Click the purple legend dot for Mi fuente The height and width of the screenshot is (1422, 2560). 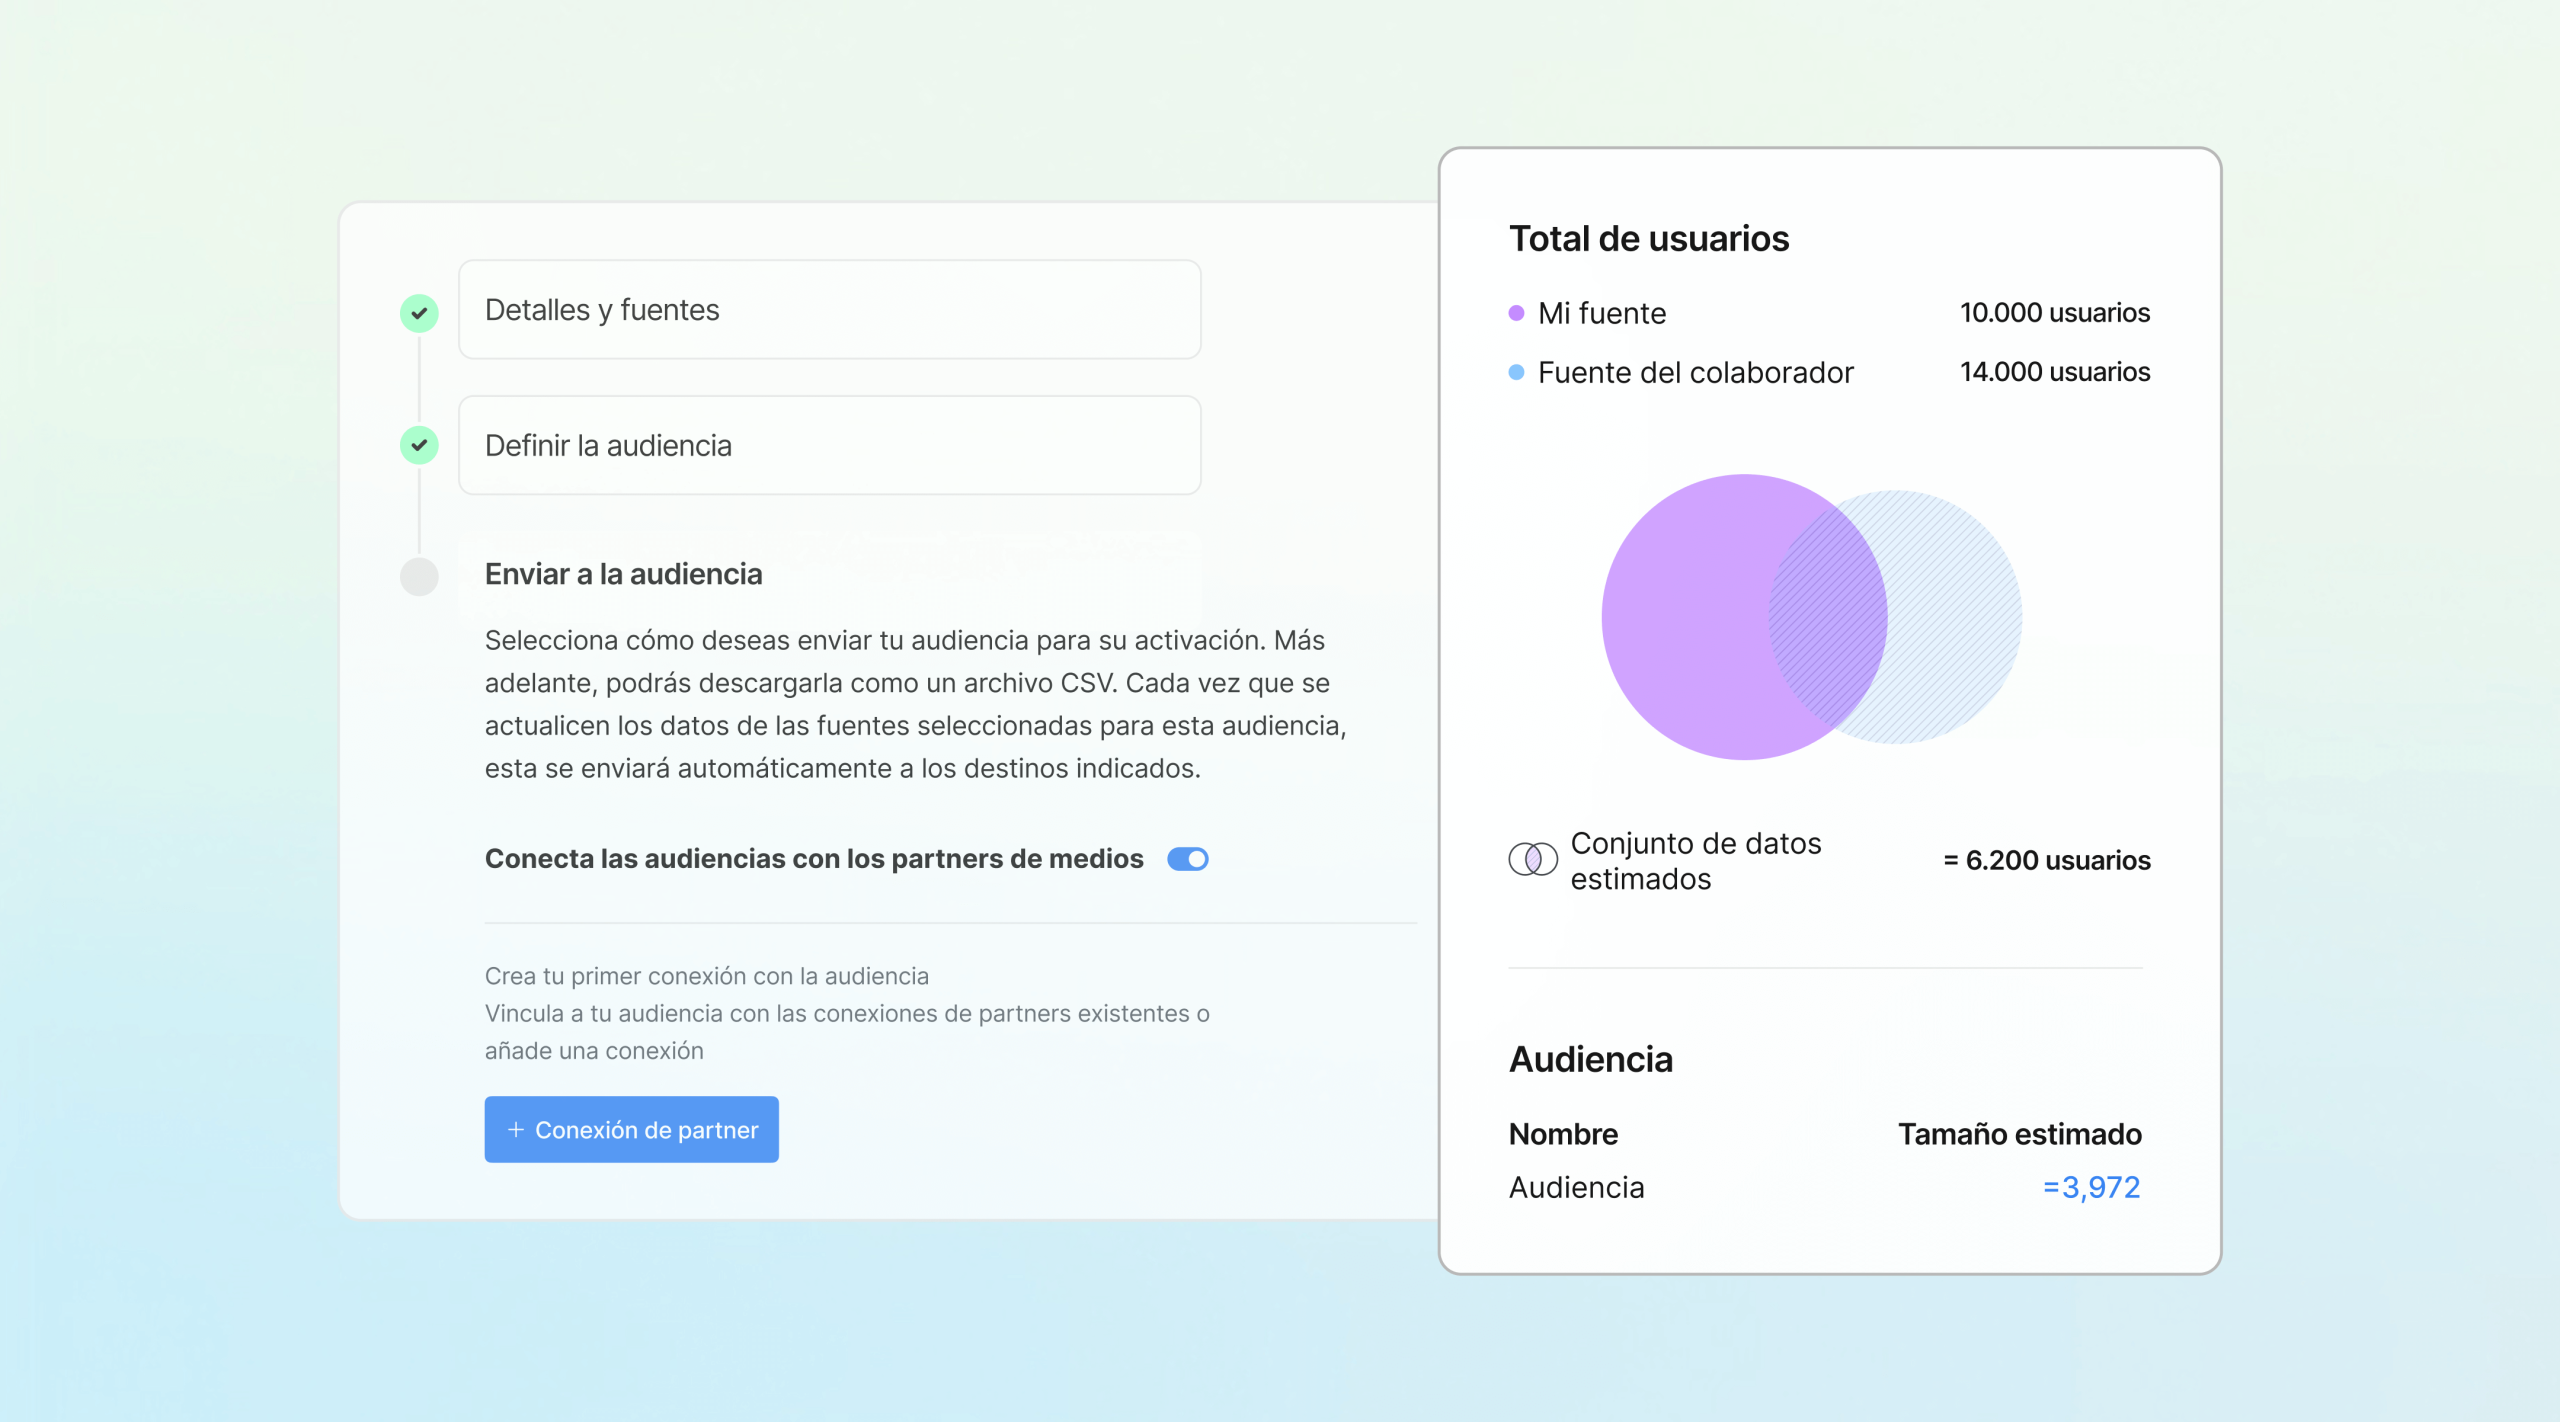(1516, 312)
